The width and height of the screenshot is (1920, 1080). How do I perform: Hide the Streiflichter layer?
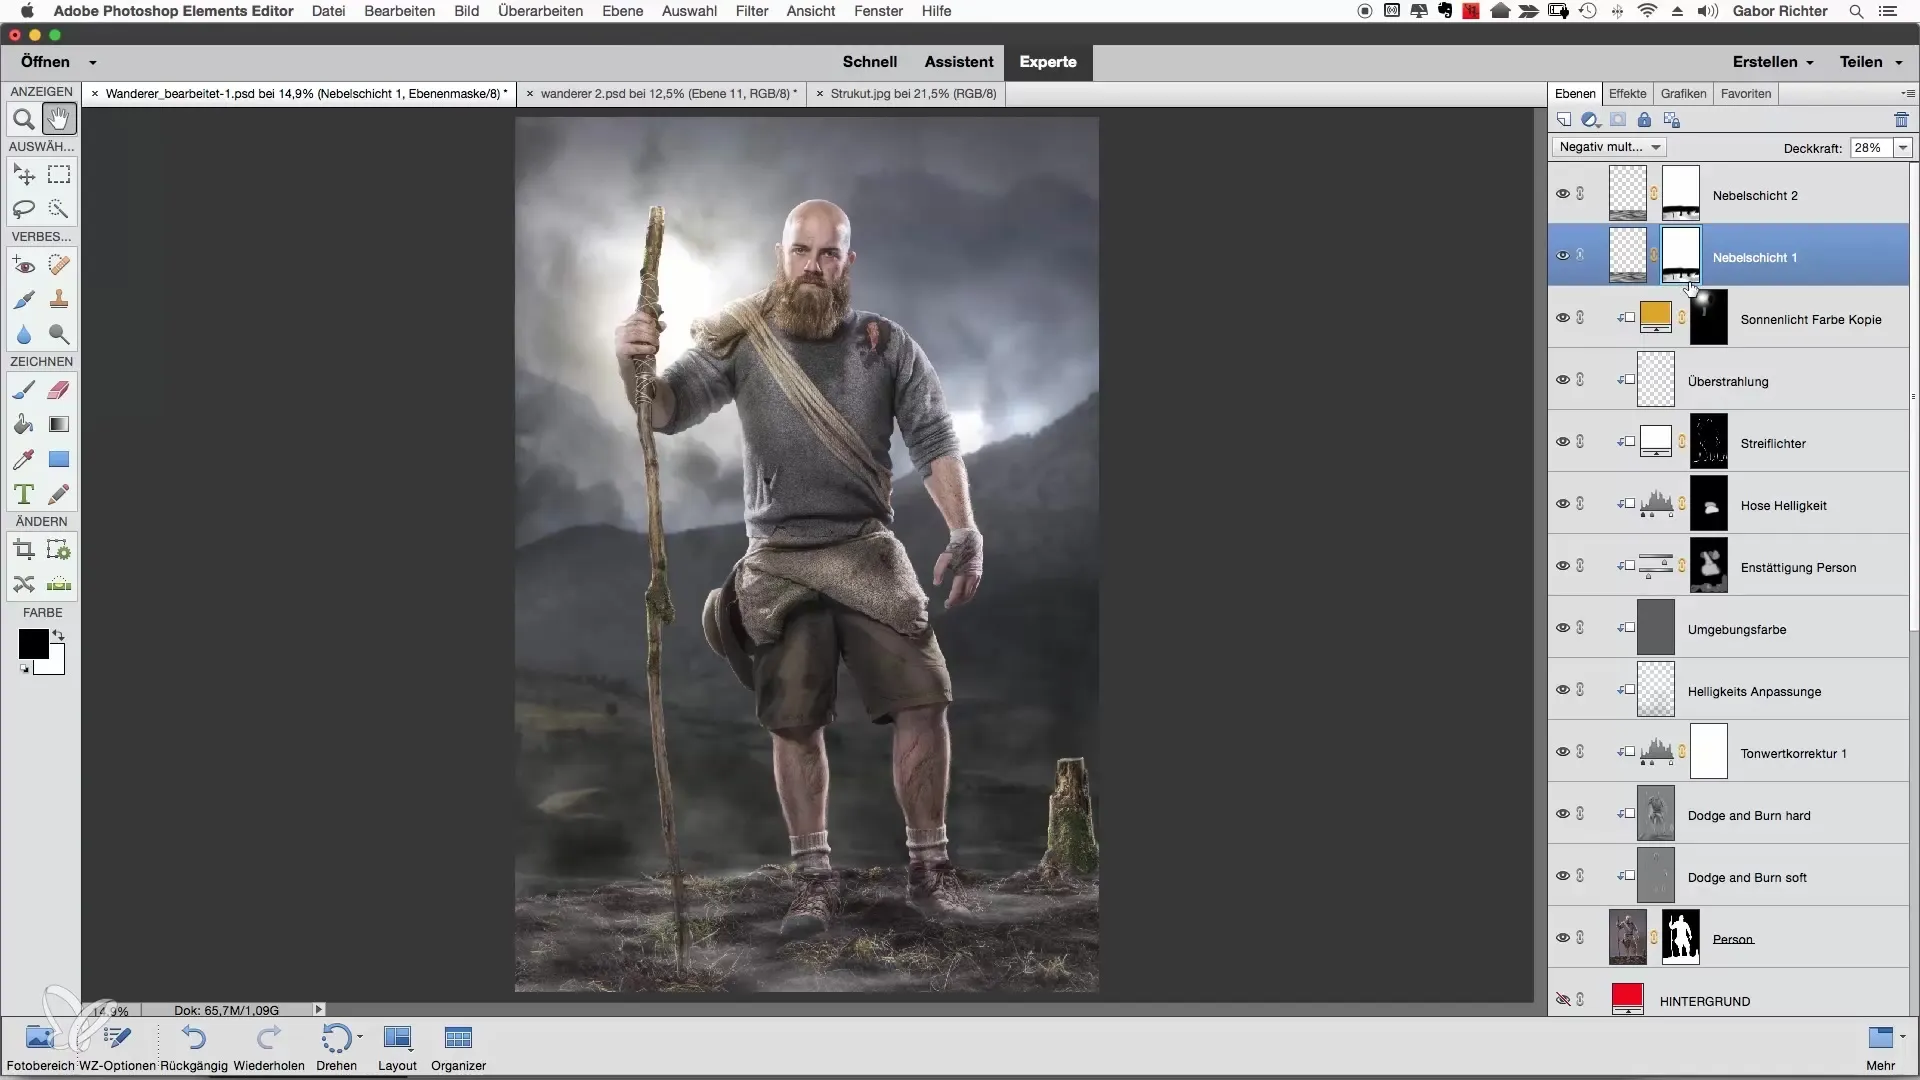pyautogui.click(x=1562, y=442)
